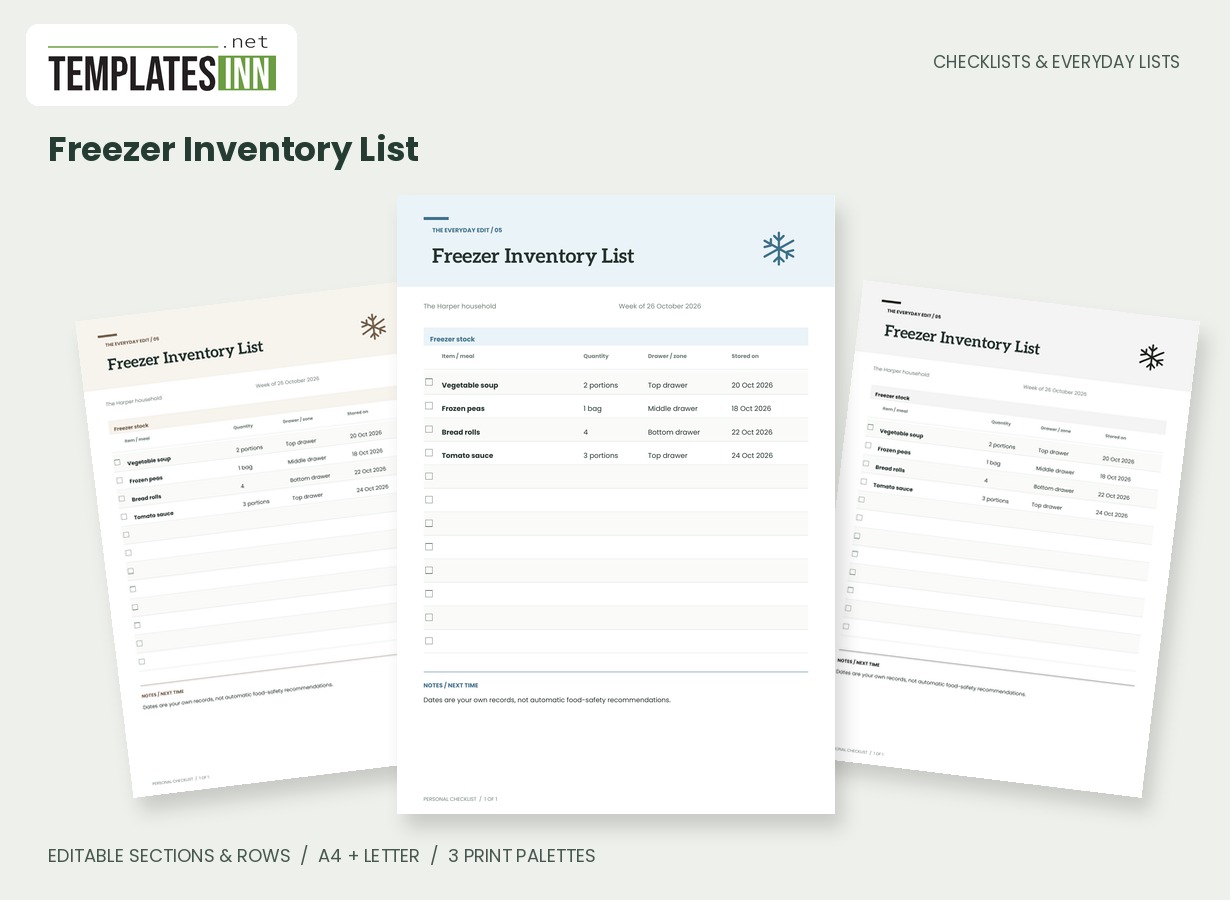Screen dimensions: 1230x900
Task: Click the brown snowflake icon on left page
Action: [x=373, y=326]
